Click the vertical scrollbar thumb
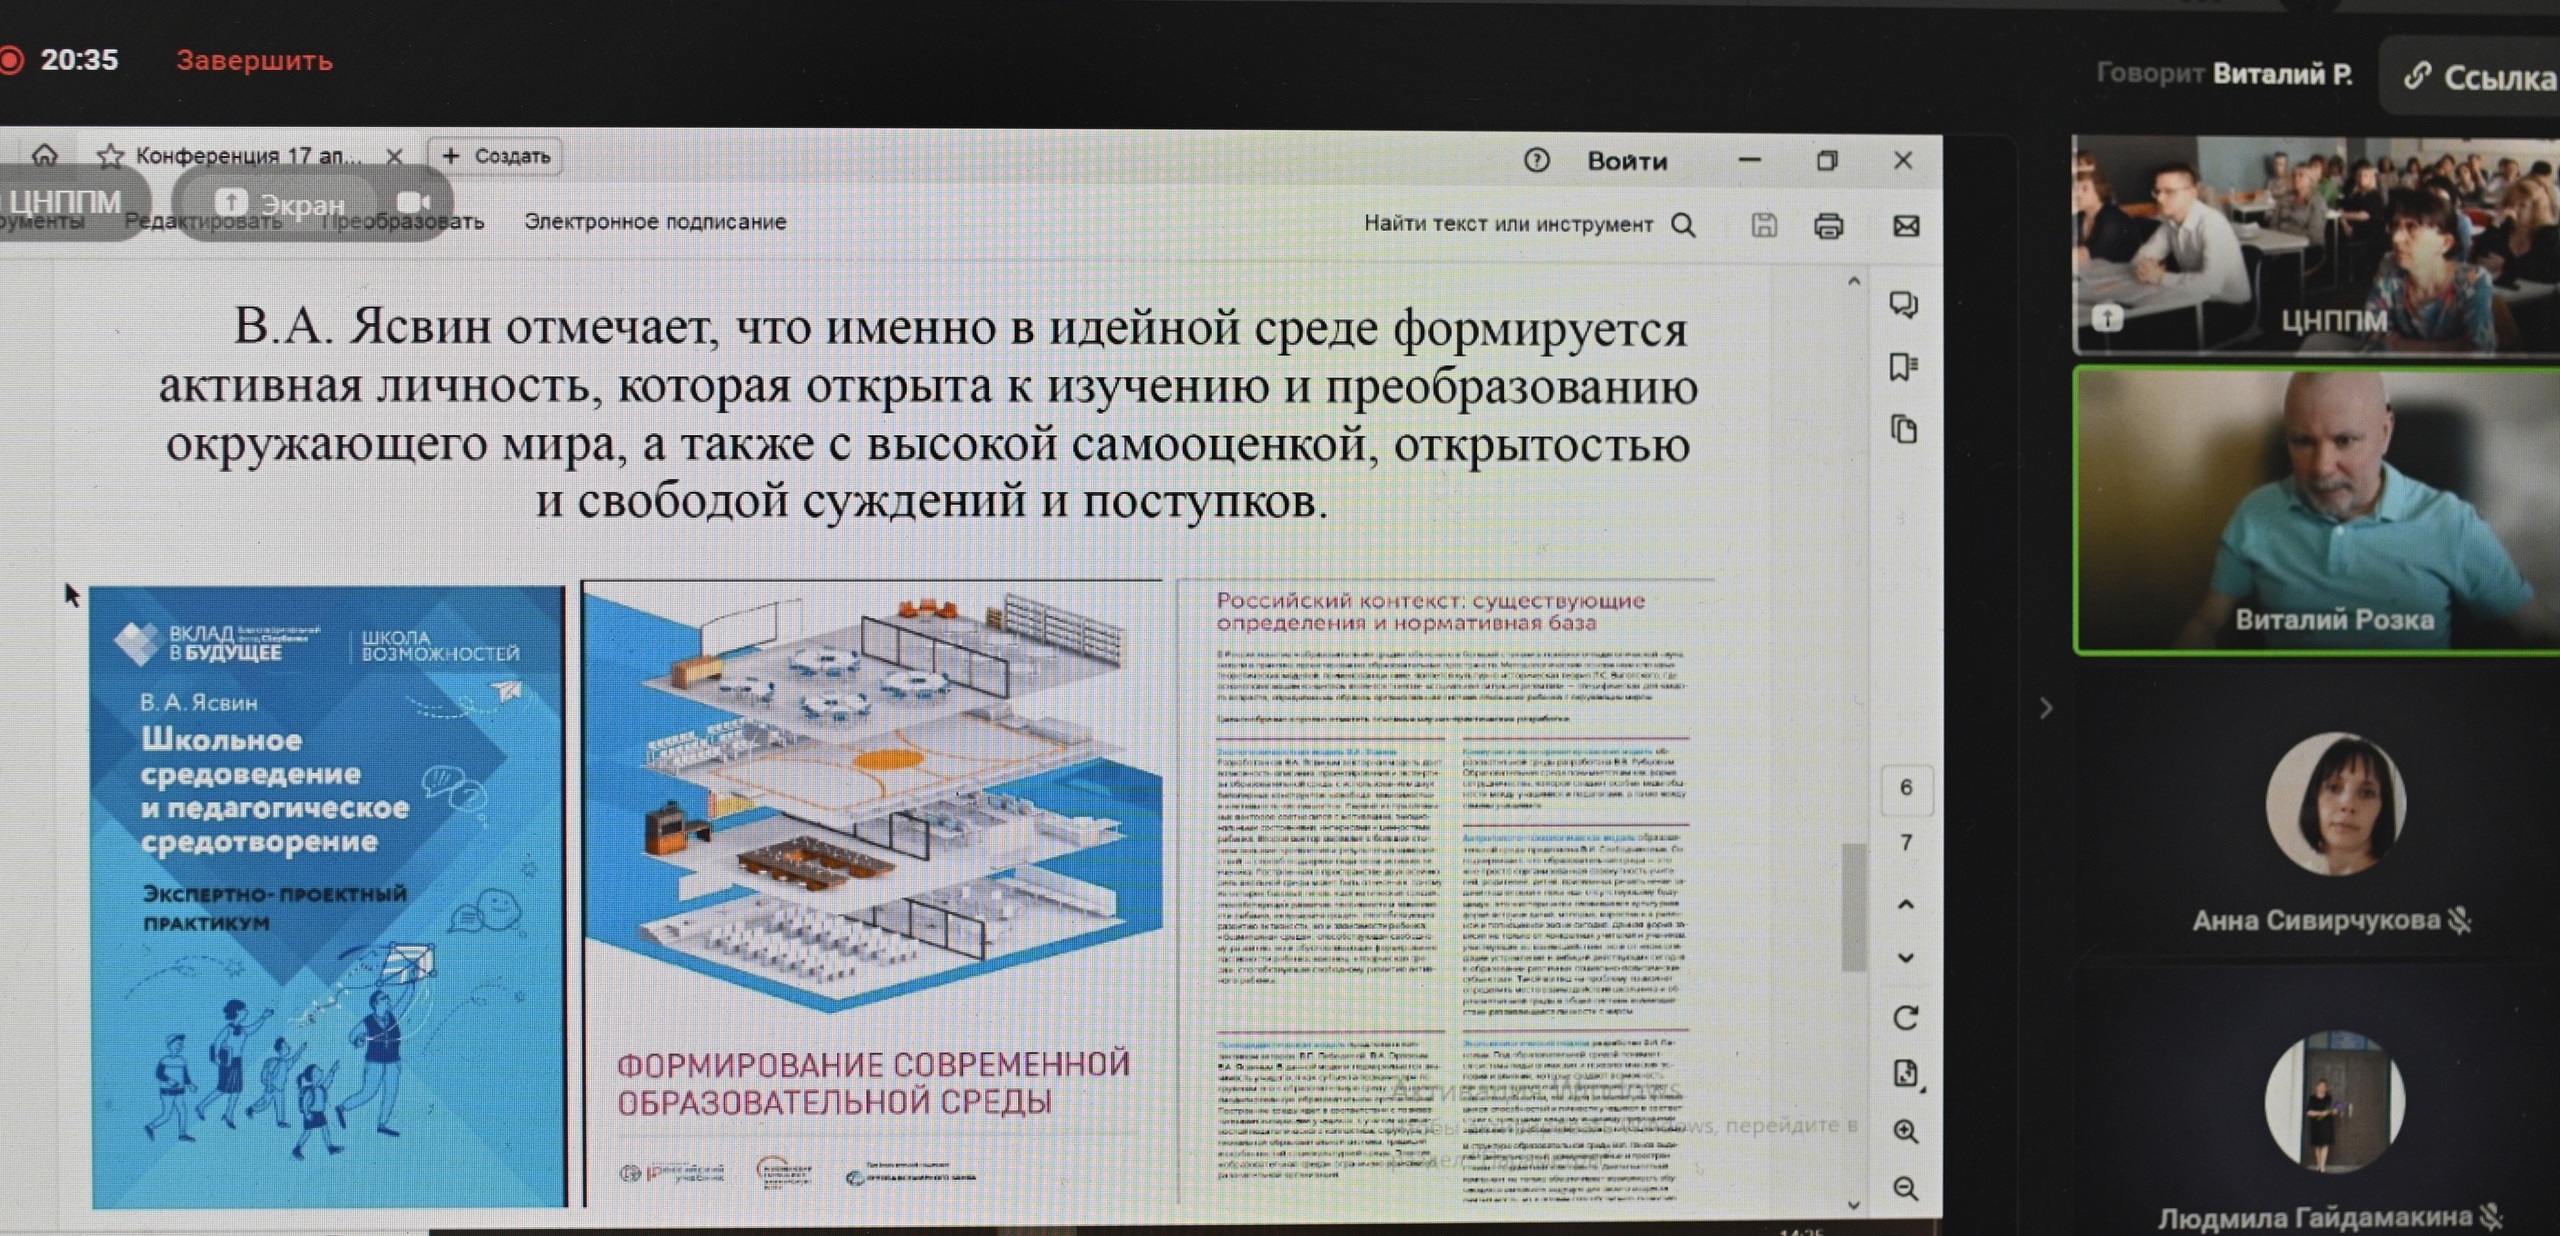The height and width of the screenshot is (1236, 2560). [1853, 905]
